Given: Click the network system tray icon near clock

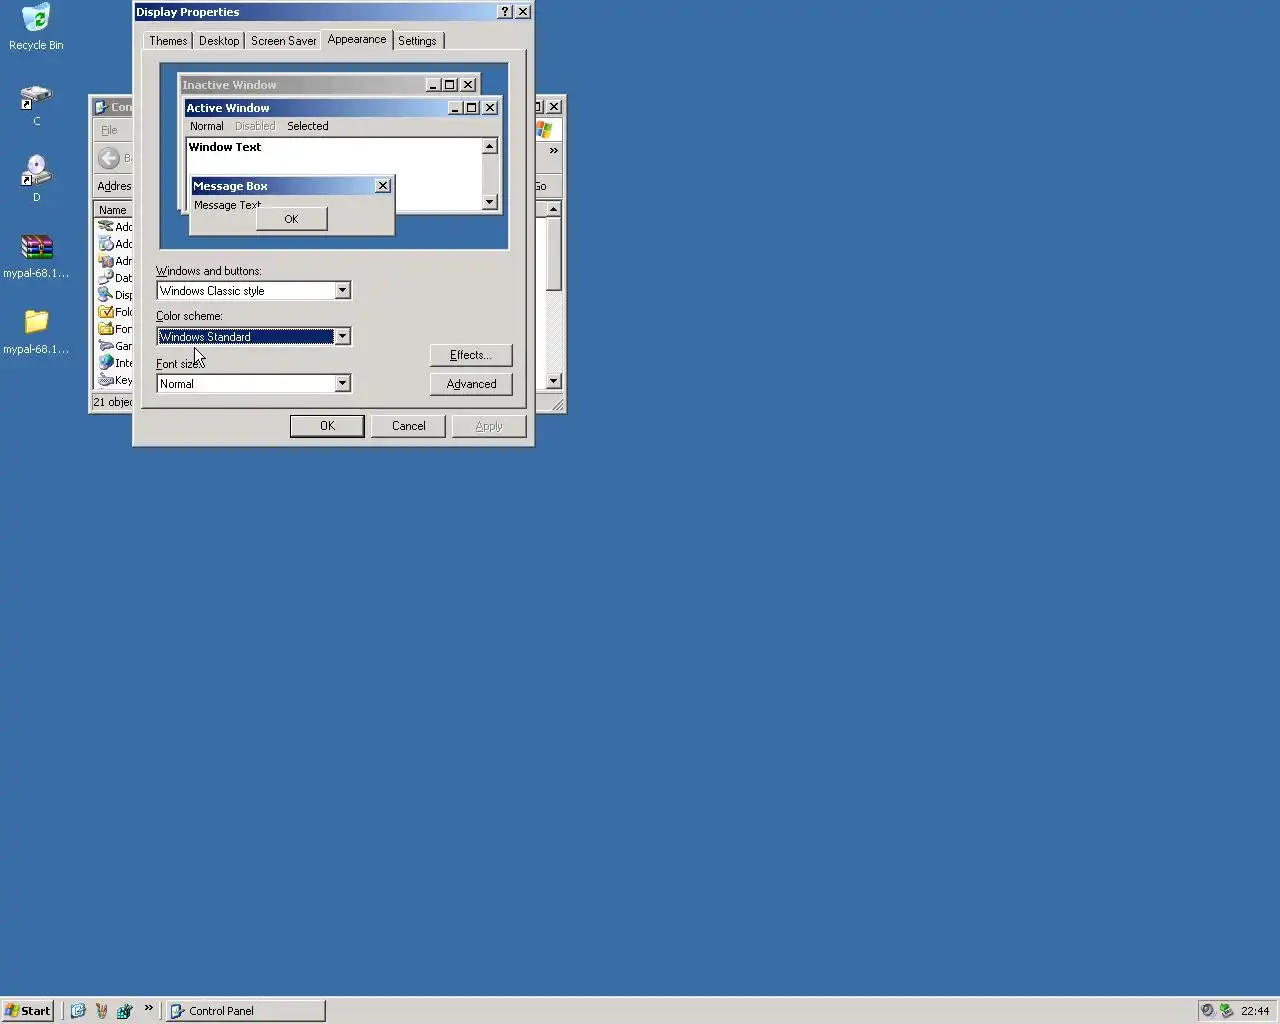Looking at the screenshot, I should tap(1226, 1011).
